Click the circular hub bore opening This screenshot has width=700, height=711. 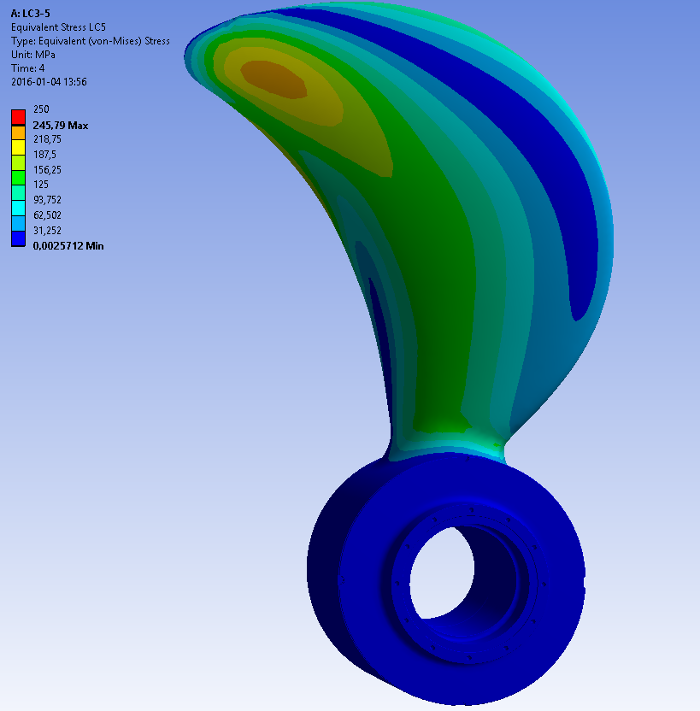[442, 573]
